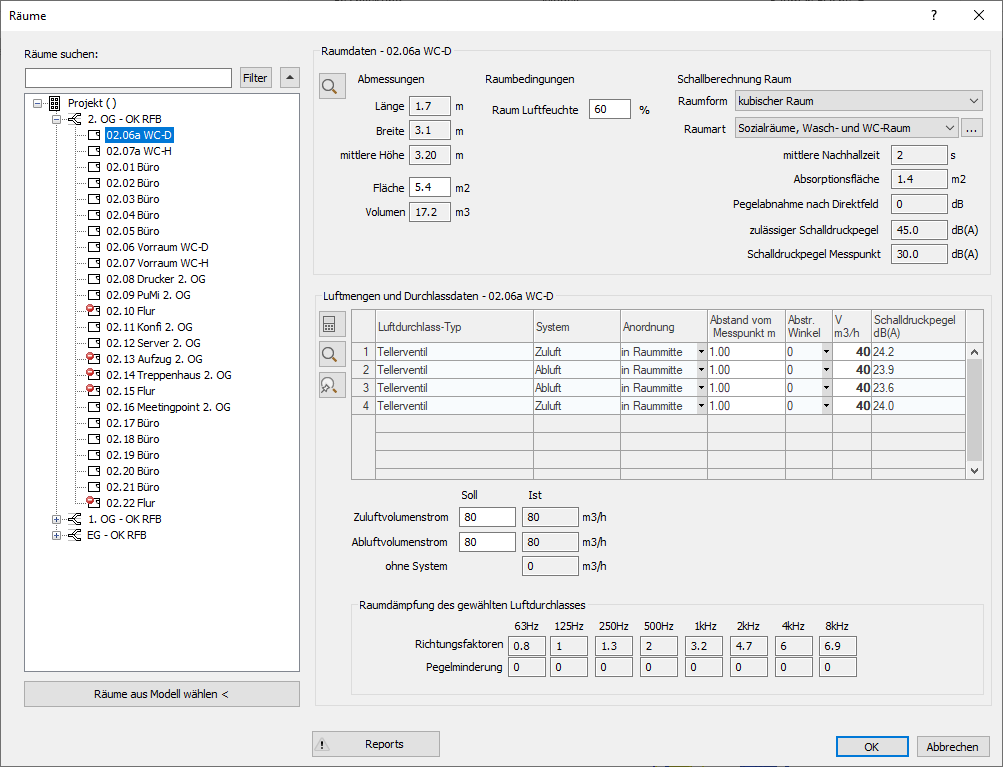Confirm with the OK button
This screenshot has height=767, width=1003.
click(872, 747)
